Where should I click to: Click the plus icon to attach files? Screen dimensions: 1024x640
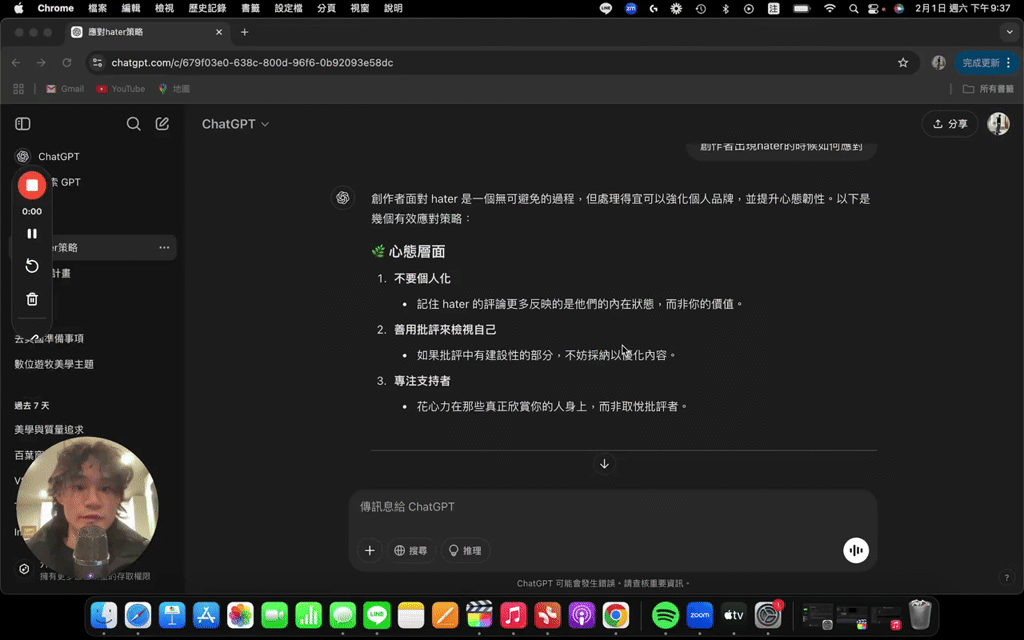pyautogui.click(x=369, y=550)
